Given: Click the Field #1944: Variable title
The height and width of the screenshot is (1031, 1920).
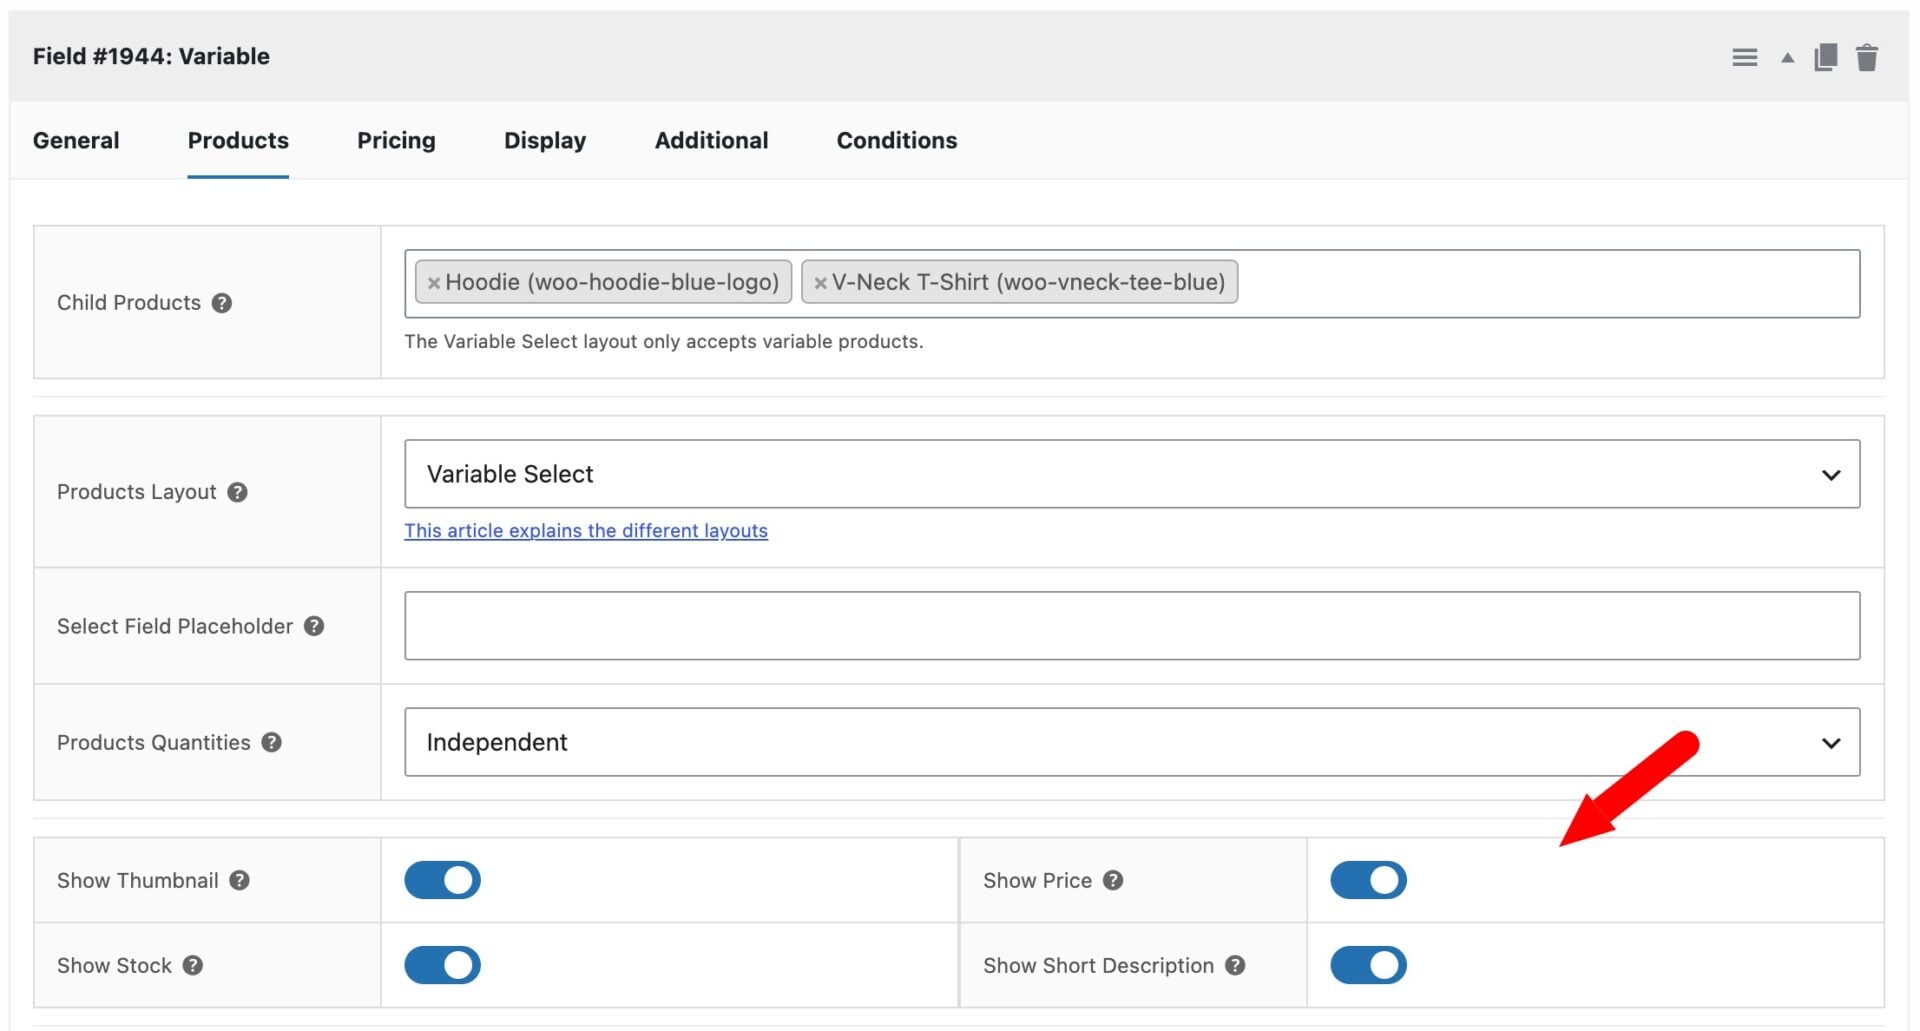Looking at the screenshot, I should (x=151, y=56).
